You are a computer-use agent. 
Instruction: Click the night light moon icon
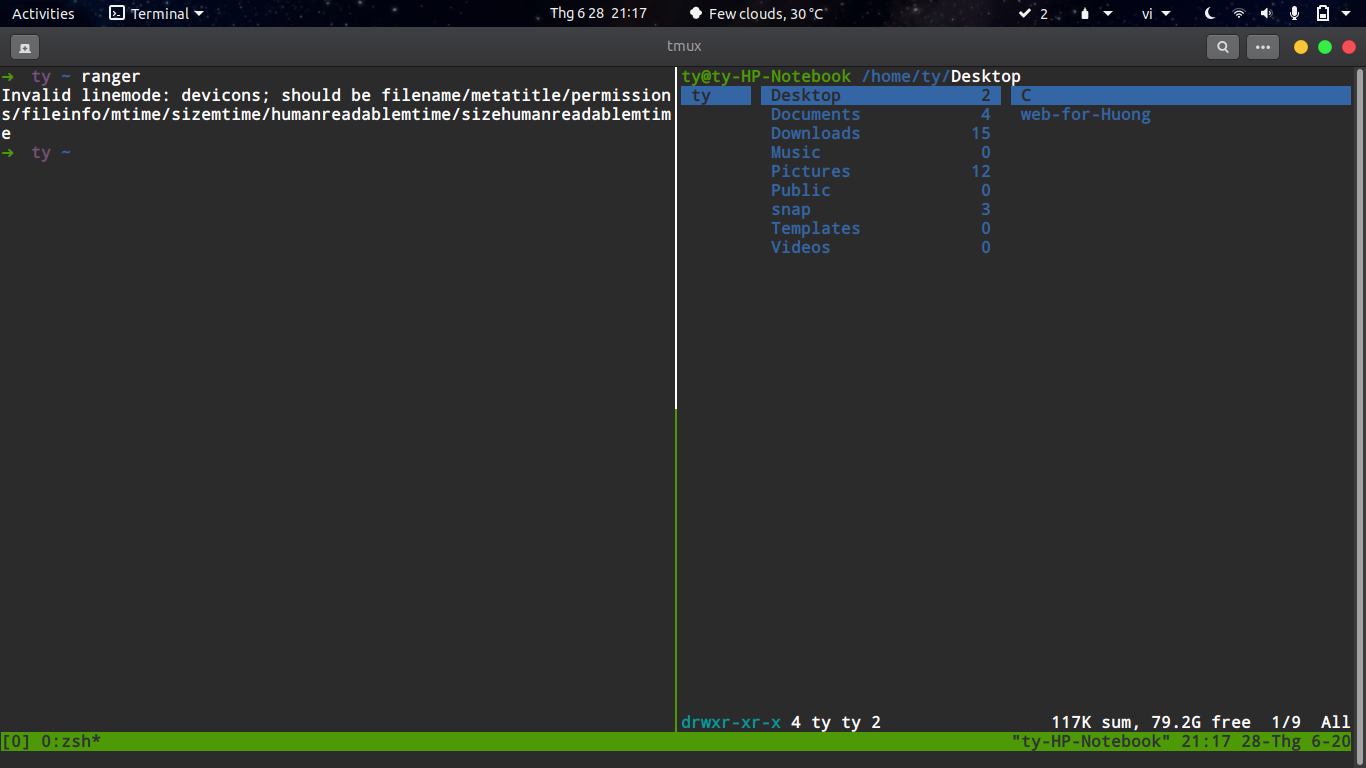coord(1209,13)
